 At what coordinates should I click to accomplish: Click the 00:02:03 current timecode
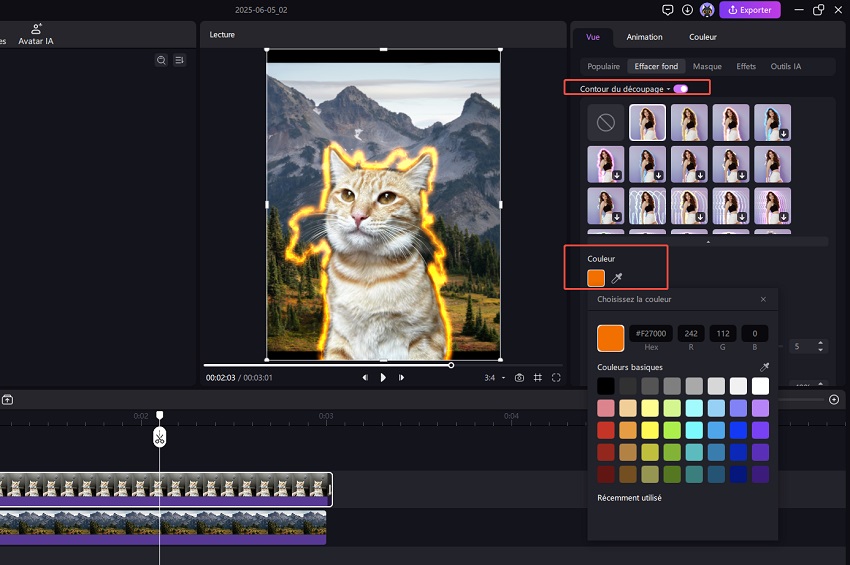pyautogui.click(x=220, y=377)
